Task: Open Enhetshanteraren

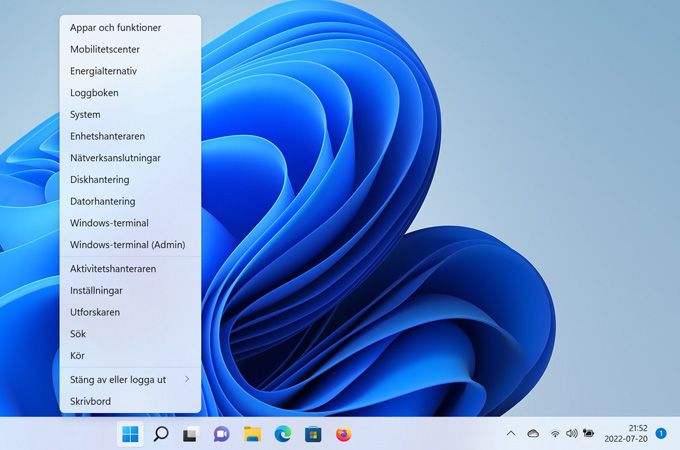Action: 131,136
